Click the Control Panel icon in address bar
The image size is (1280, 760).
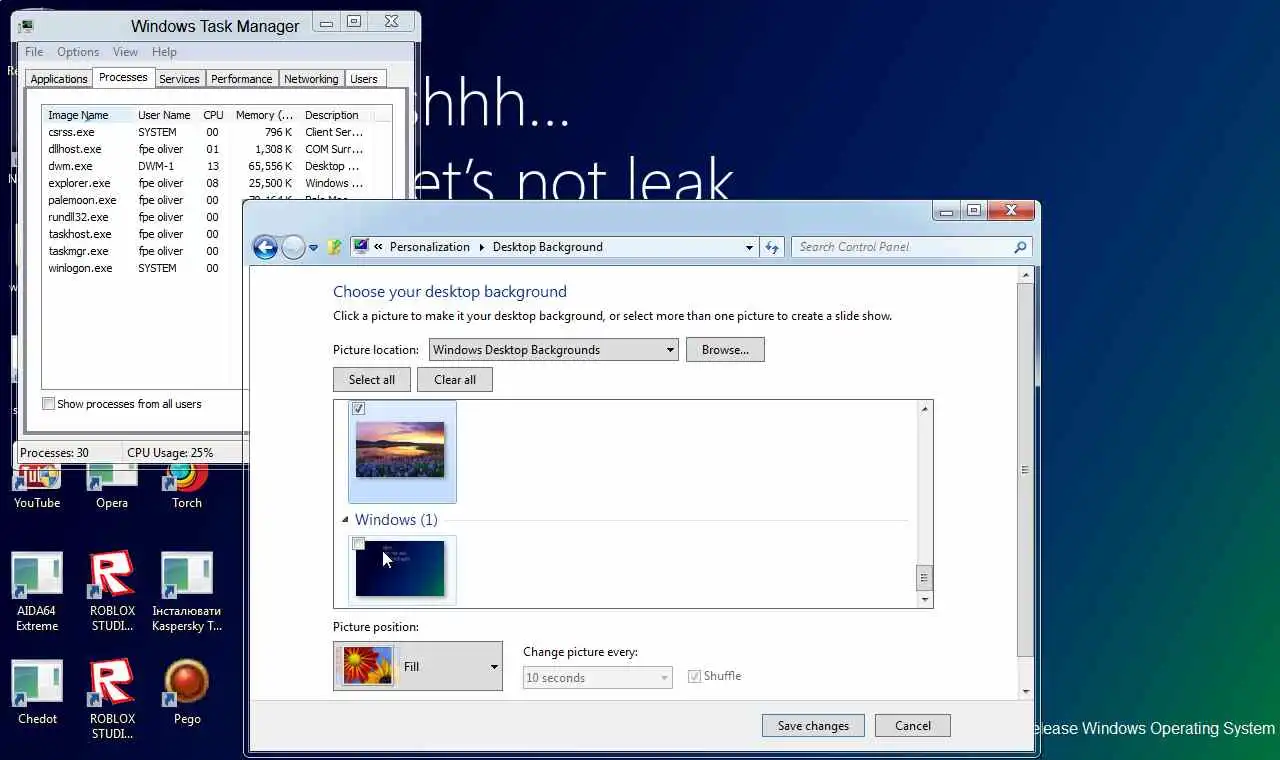pyautogui.click(x=361, y=247)
